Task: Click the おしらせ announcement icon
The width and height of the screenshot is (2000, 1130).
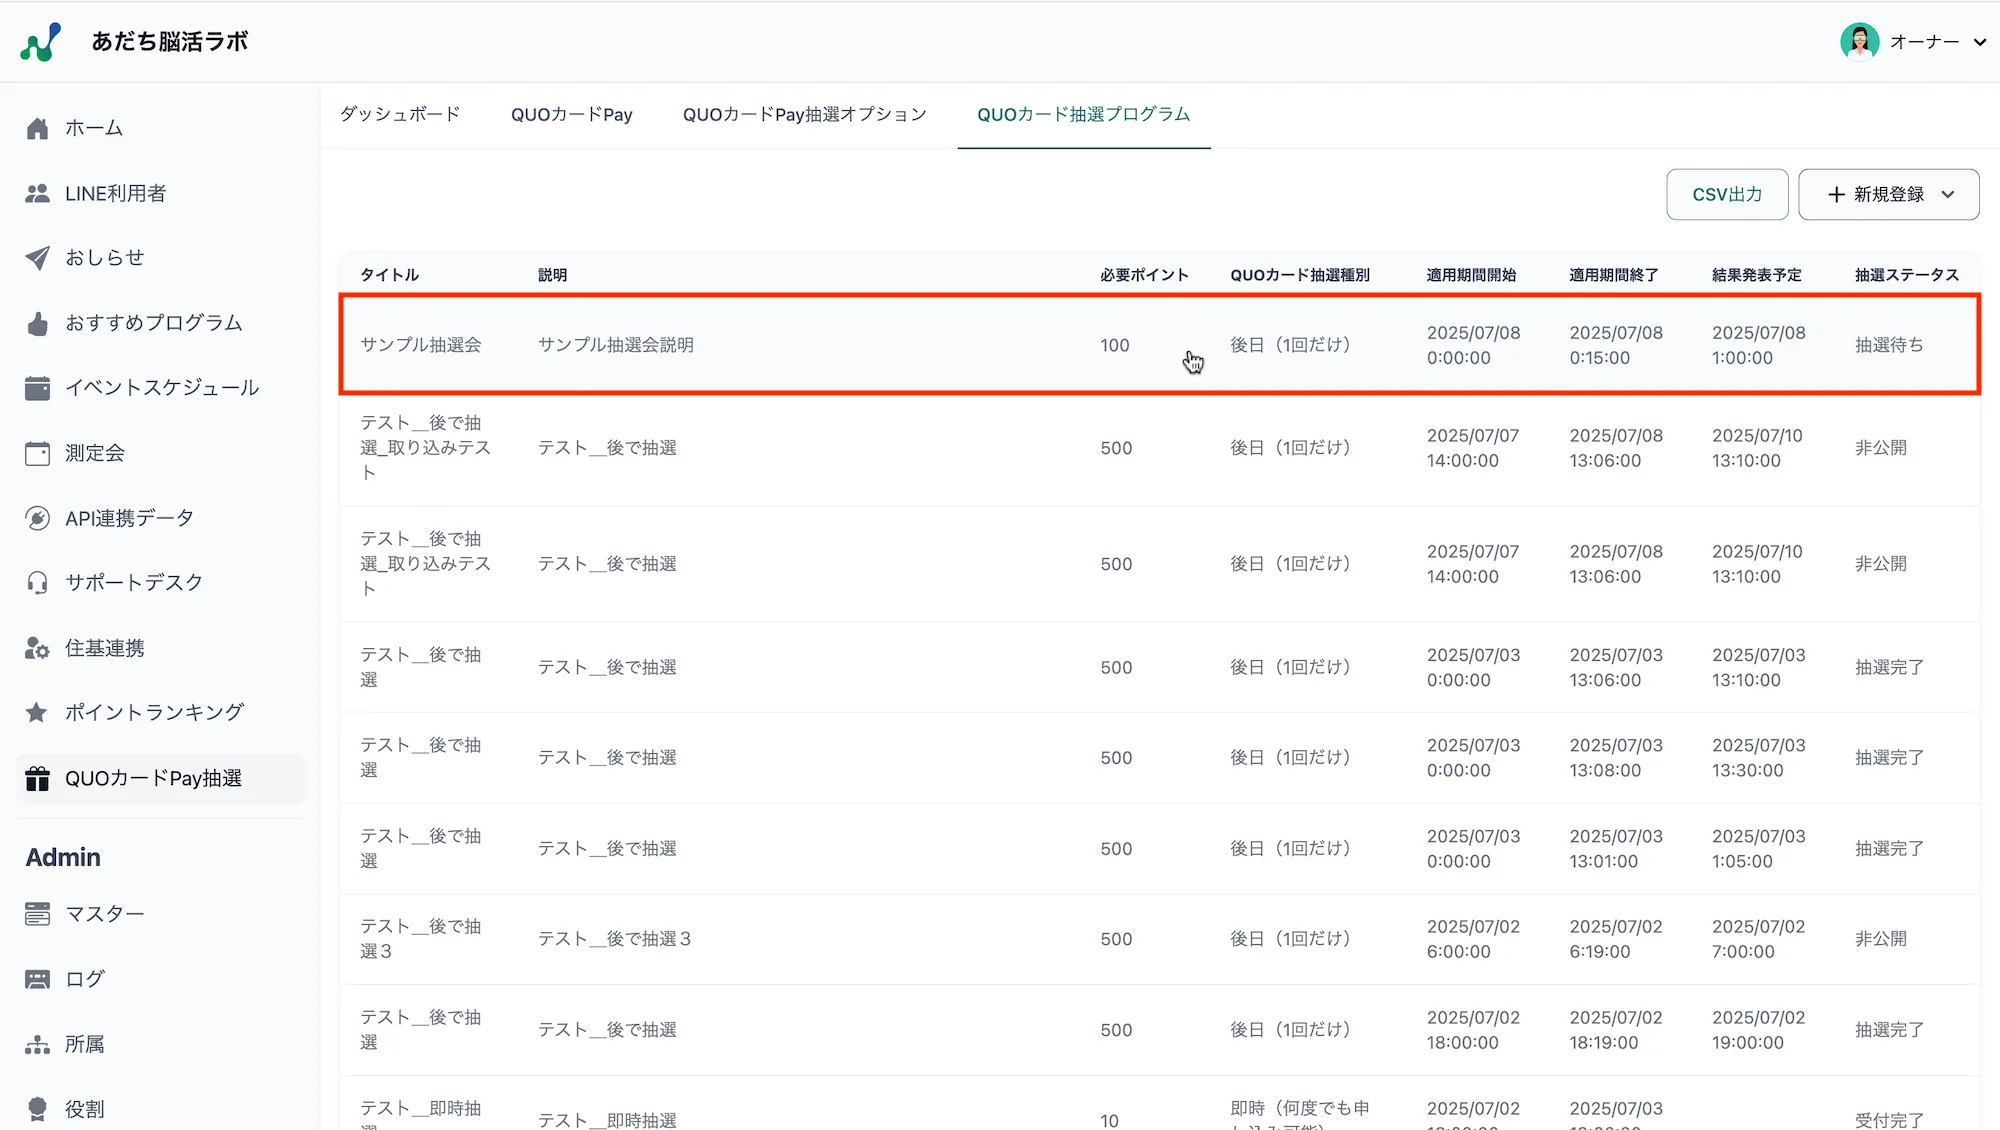Action: [37, 257]
